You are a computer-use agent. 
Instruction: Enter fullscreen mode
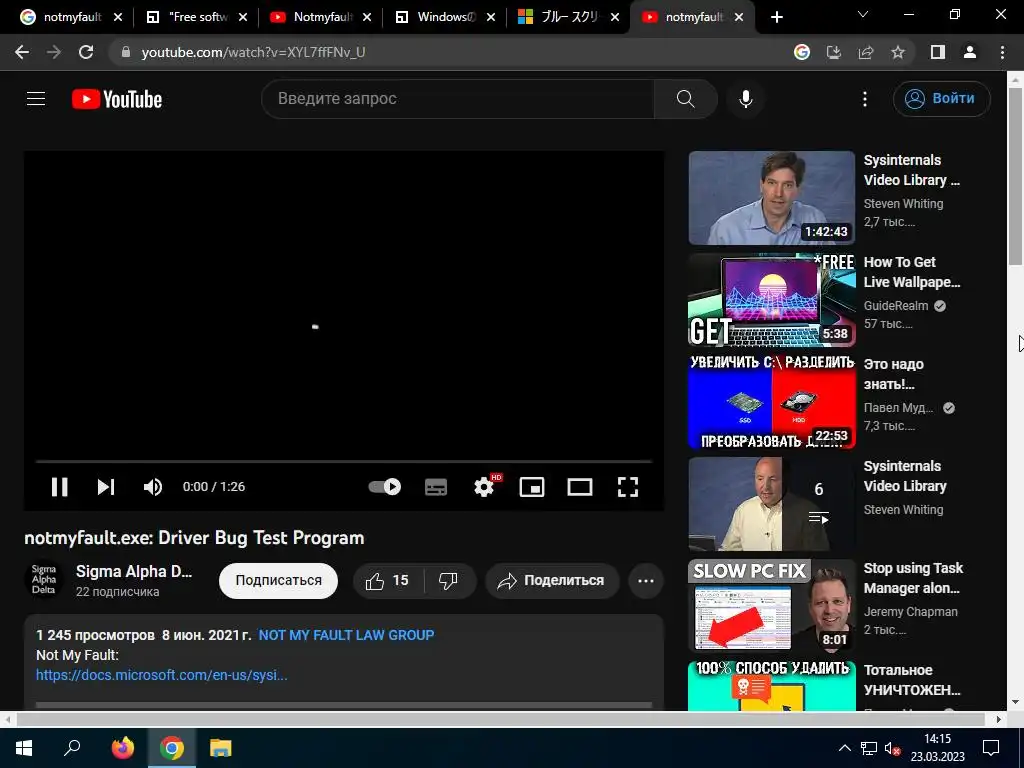[628, 487]
